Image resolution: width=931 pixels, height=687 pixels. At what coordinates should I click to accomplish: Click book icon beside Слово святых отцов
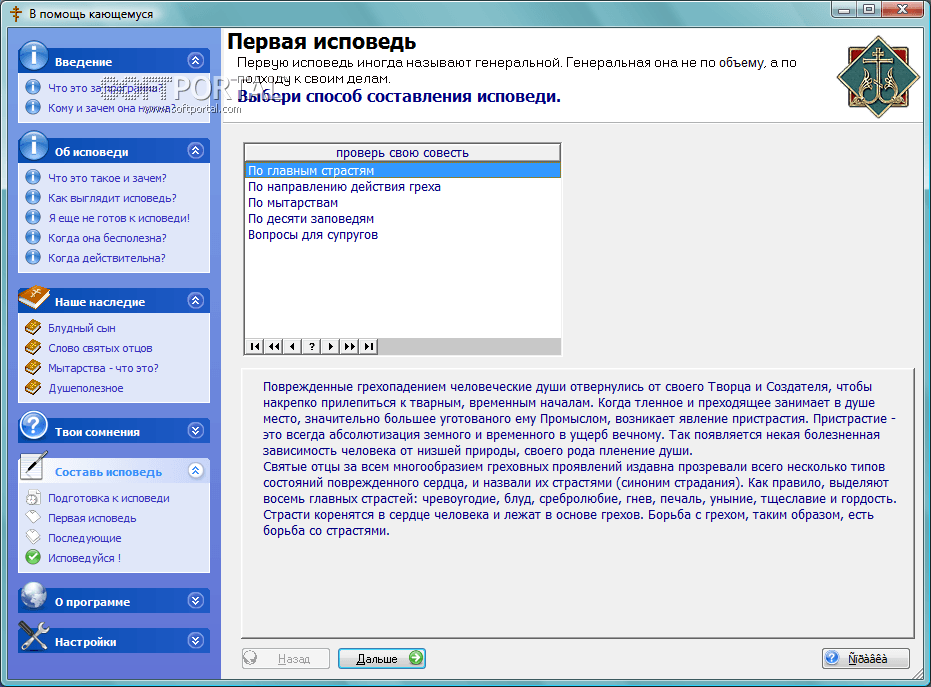click(x=33, y=347)
